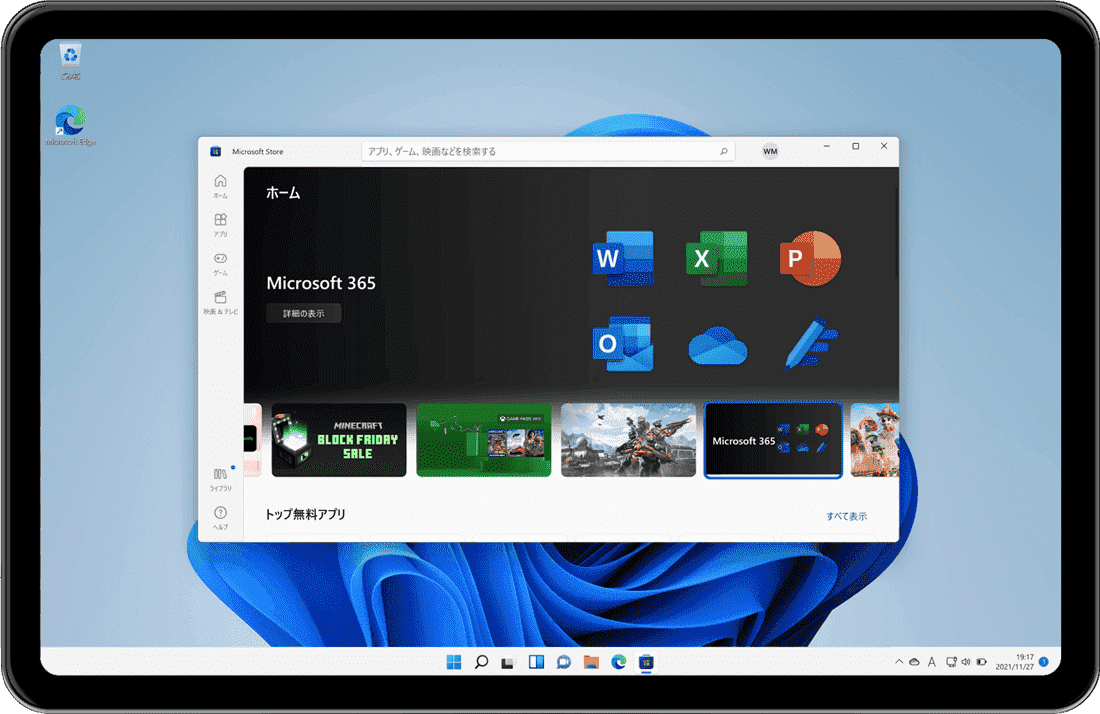Open the ゲーム (Games) sidebar section
The image size is (1100, 714).
(x=220, y=263)
